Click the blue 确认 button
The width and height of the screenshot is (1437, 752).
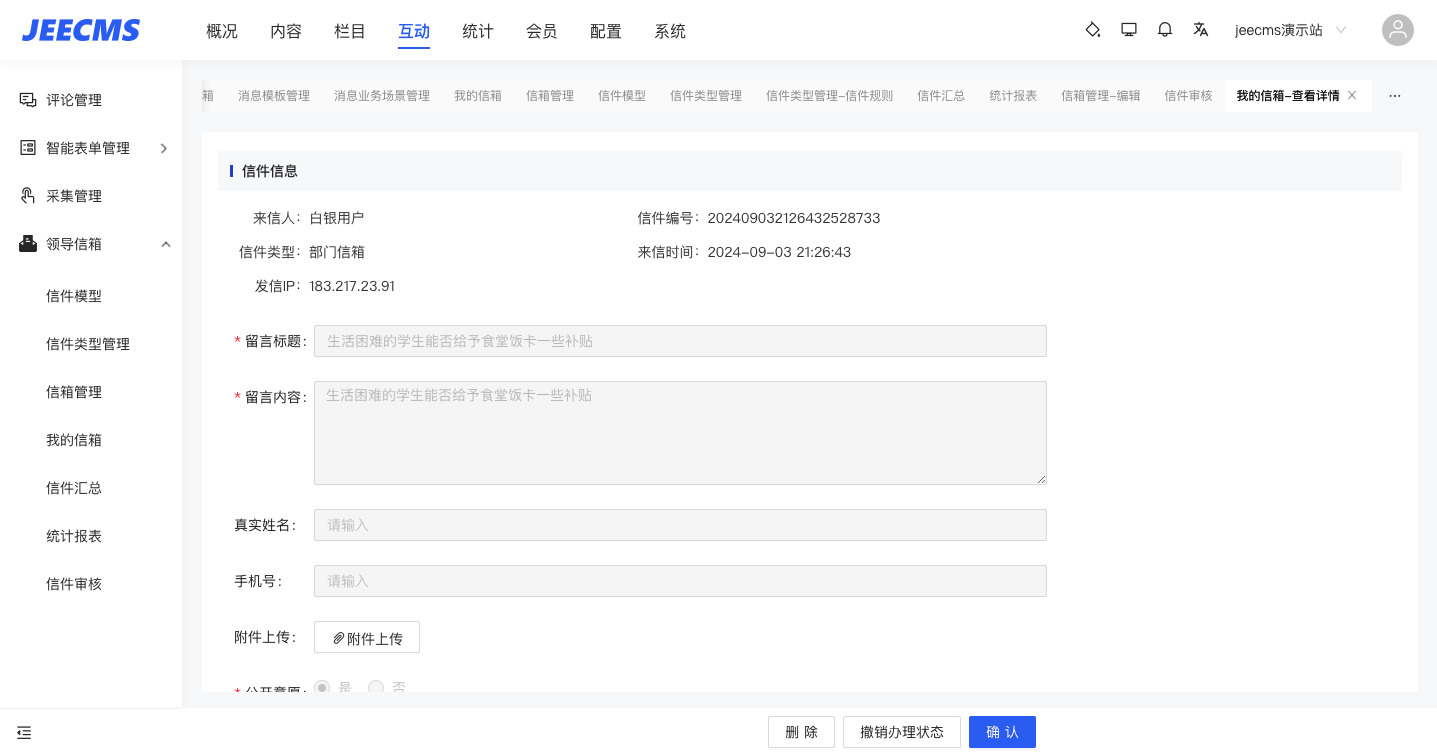click(1002, 732)
